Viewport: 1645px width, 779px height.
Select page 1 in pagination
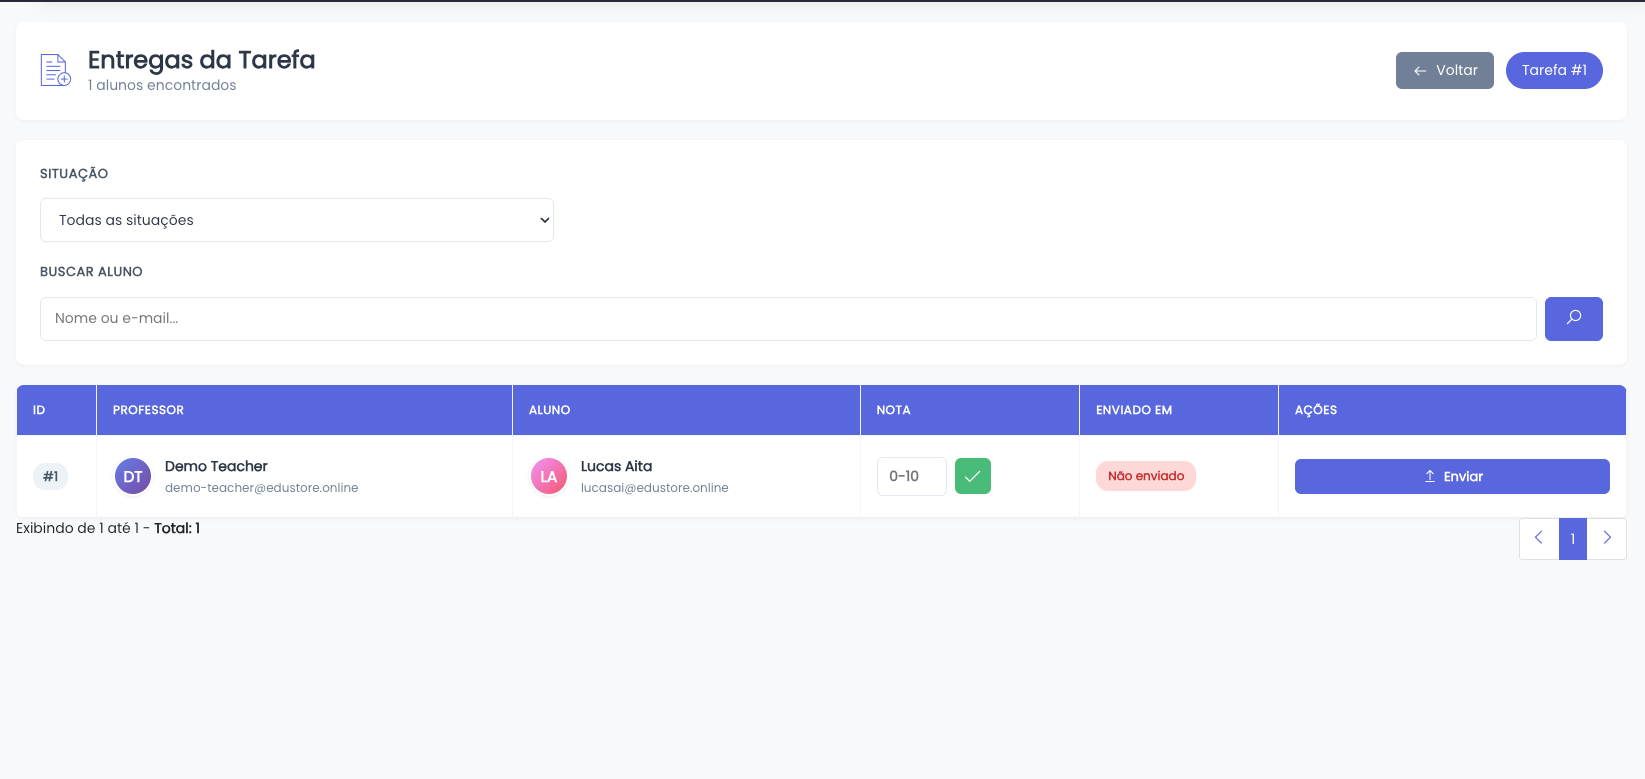pyautogui.click(x=1572, y=539)
